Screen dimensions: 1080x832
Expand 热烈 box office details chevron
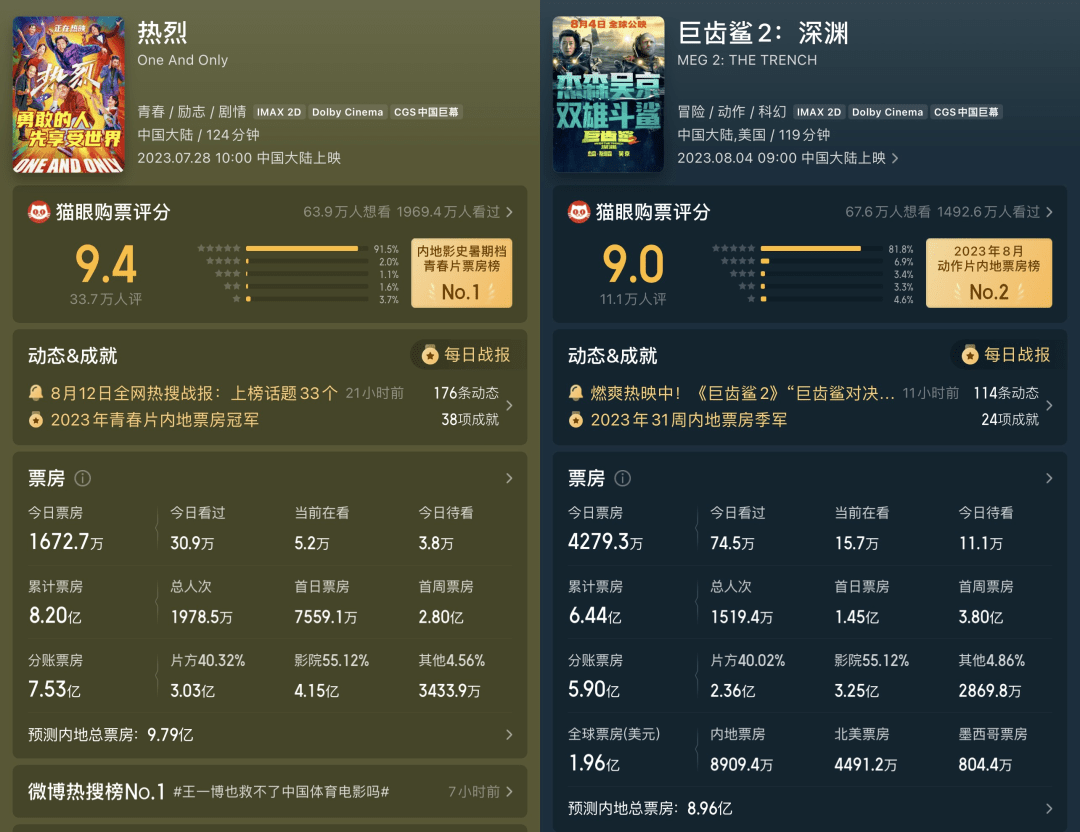(x=509, y=479)
